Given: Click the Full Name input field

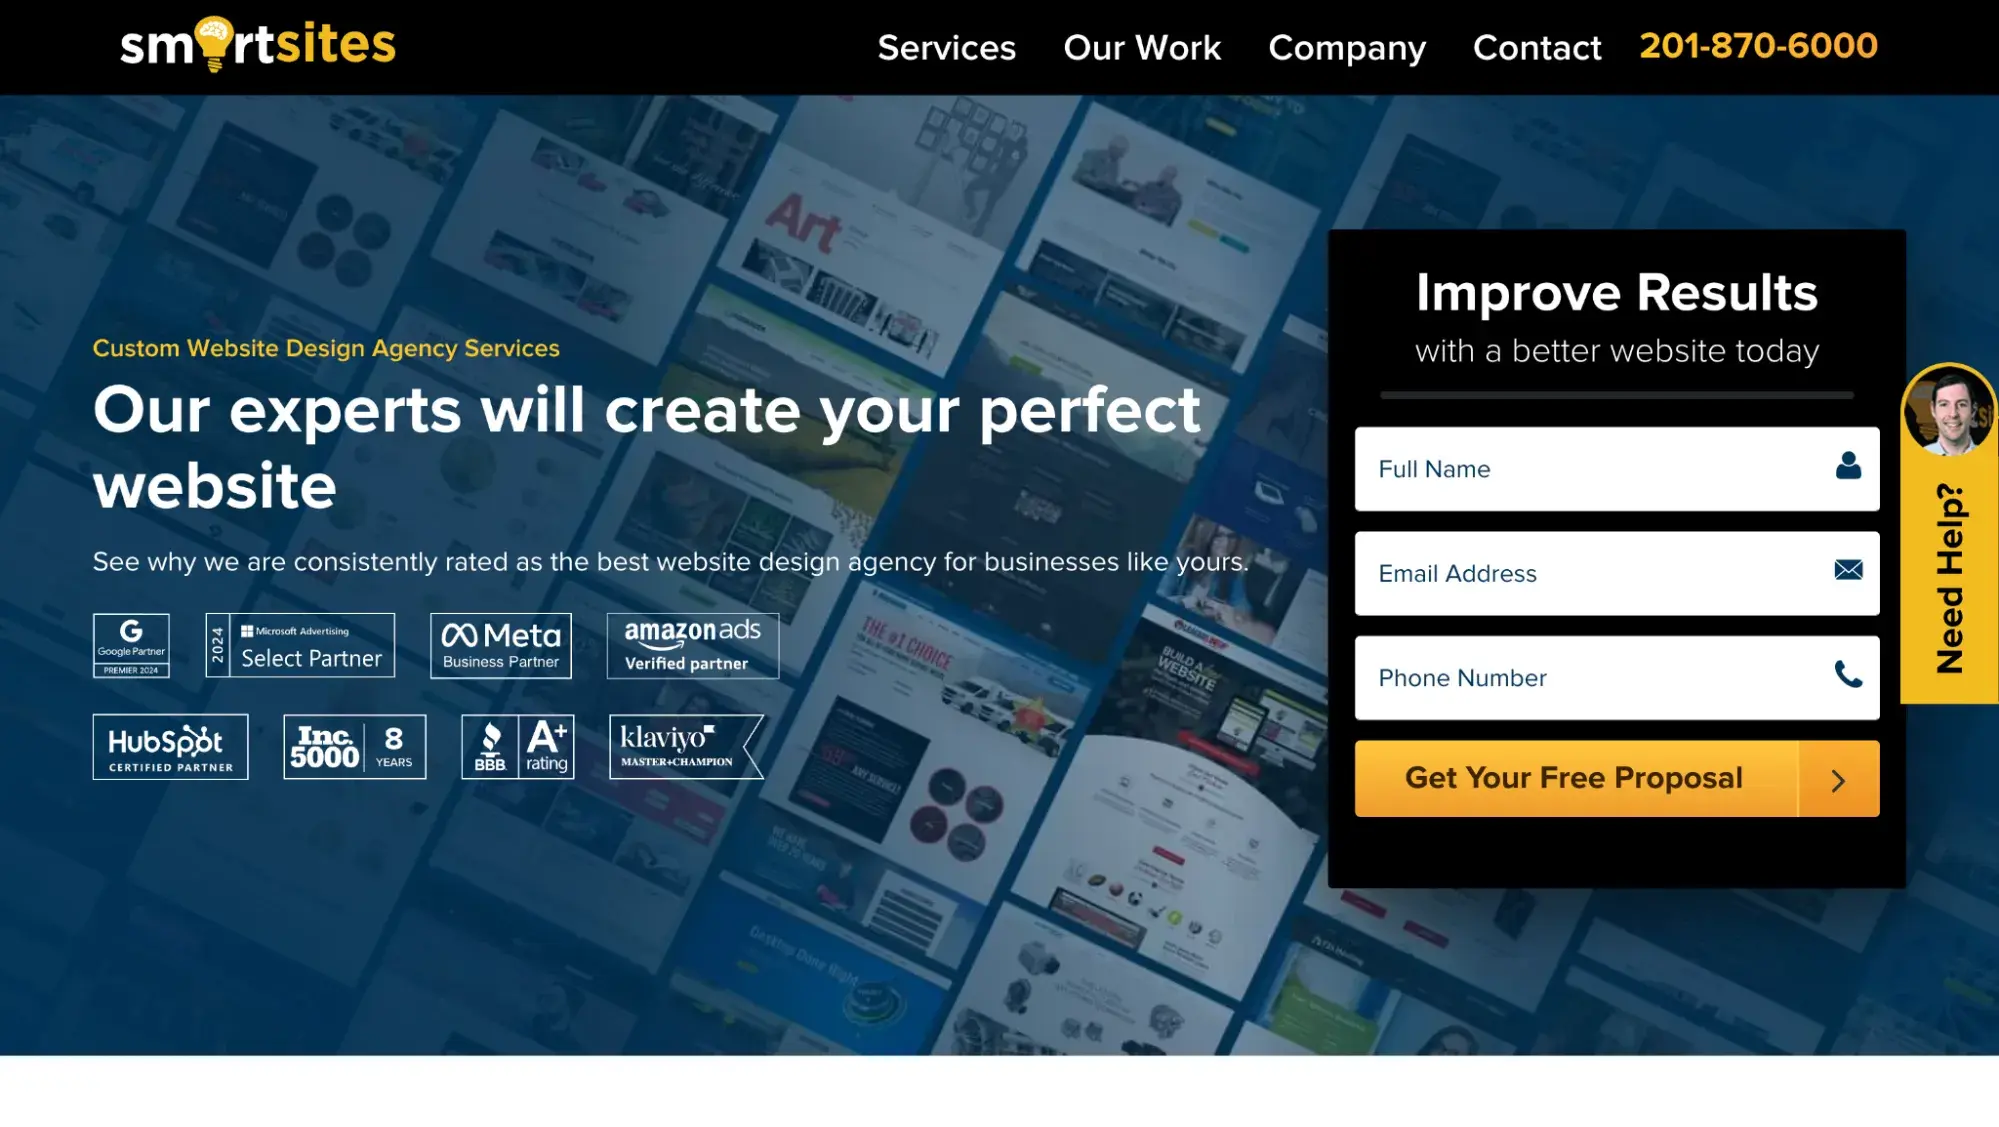Looking at the screenshot, I should point(1616,468).
